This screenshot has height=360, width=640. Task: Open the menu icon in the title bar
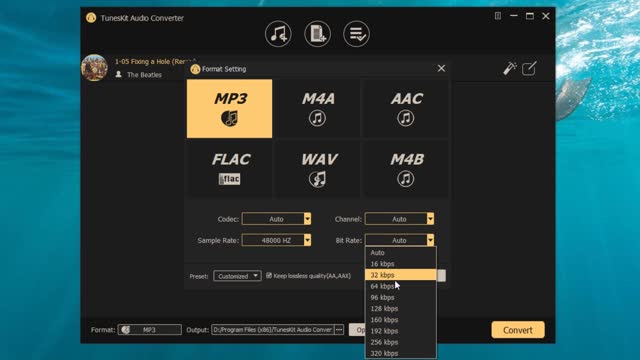498,16
